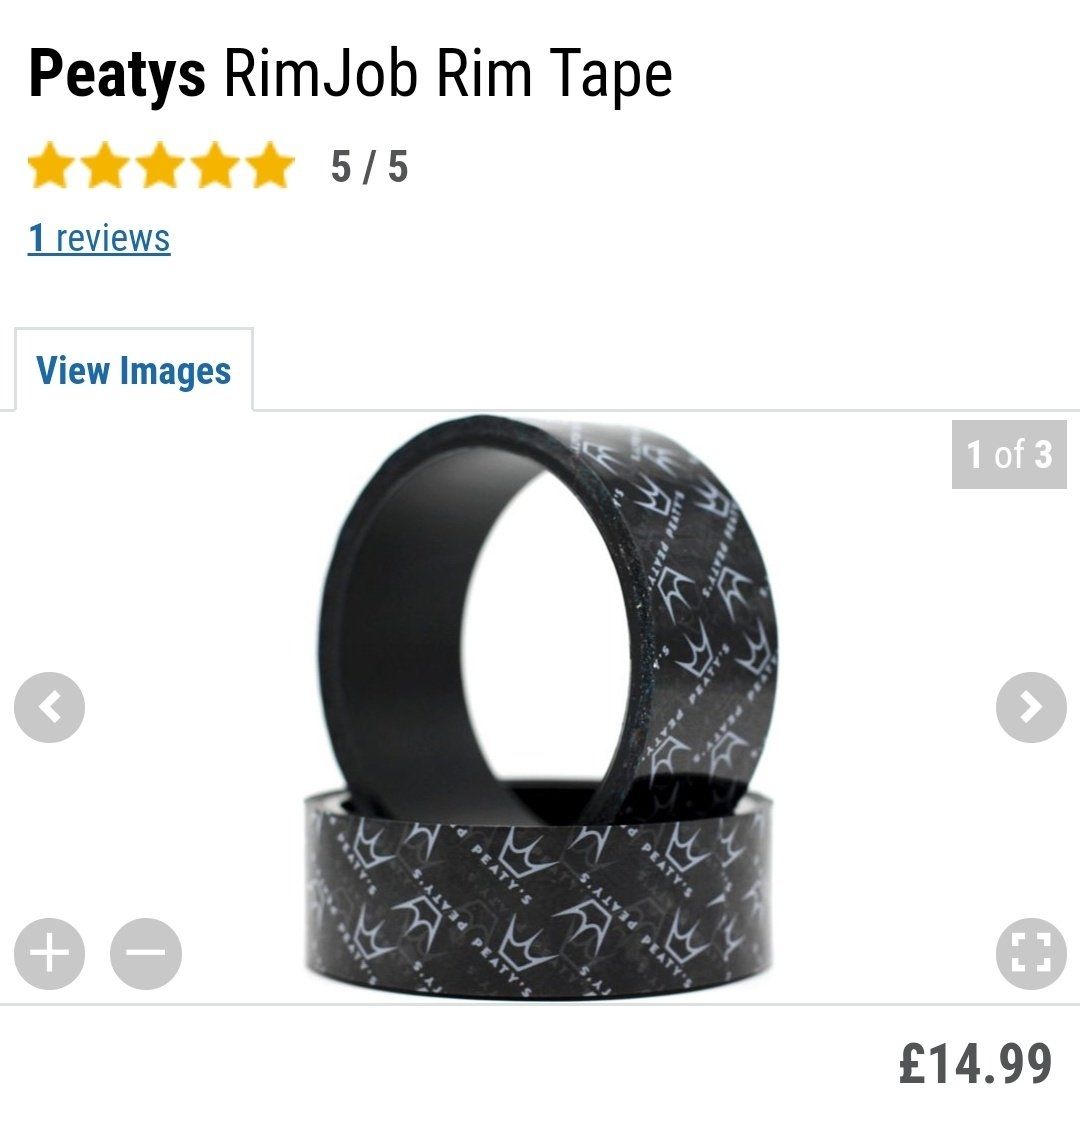
Task: Click the bold Peatys brand name
Action: click(x=117, y=74)
